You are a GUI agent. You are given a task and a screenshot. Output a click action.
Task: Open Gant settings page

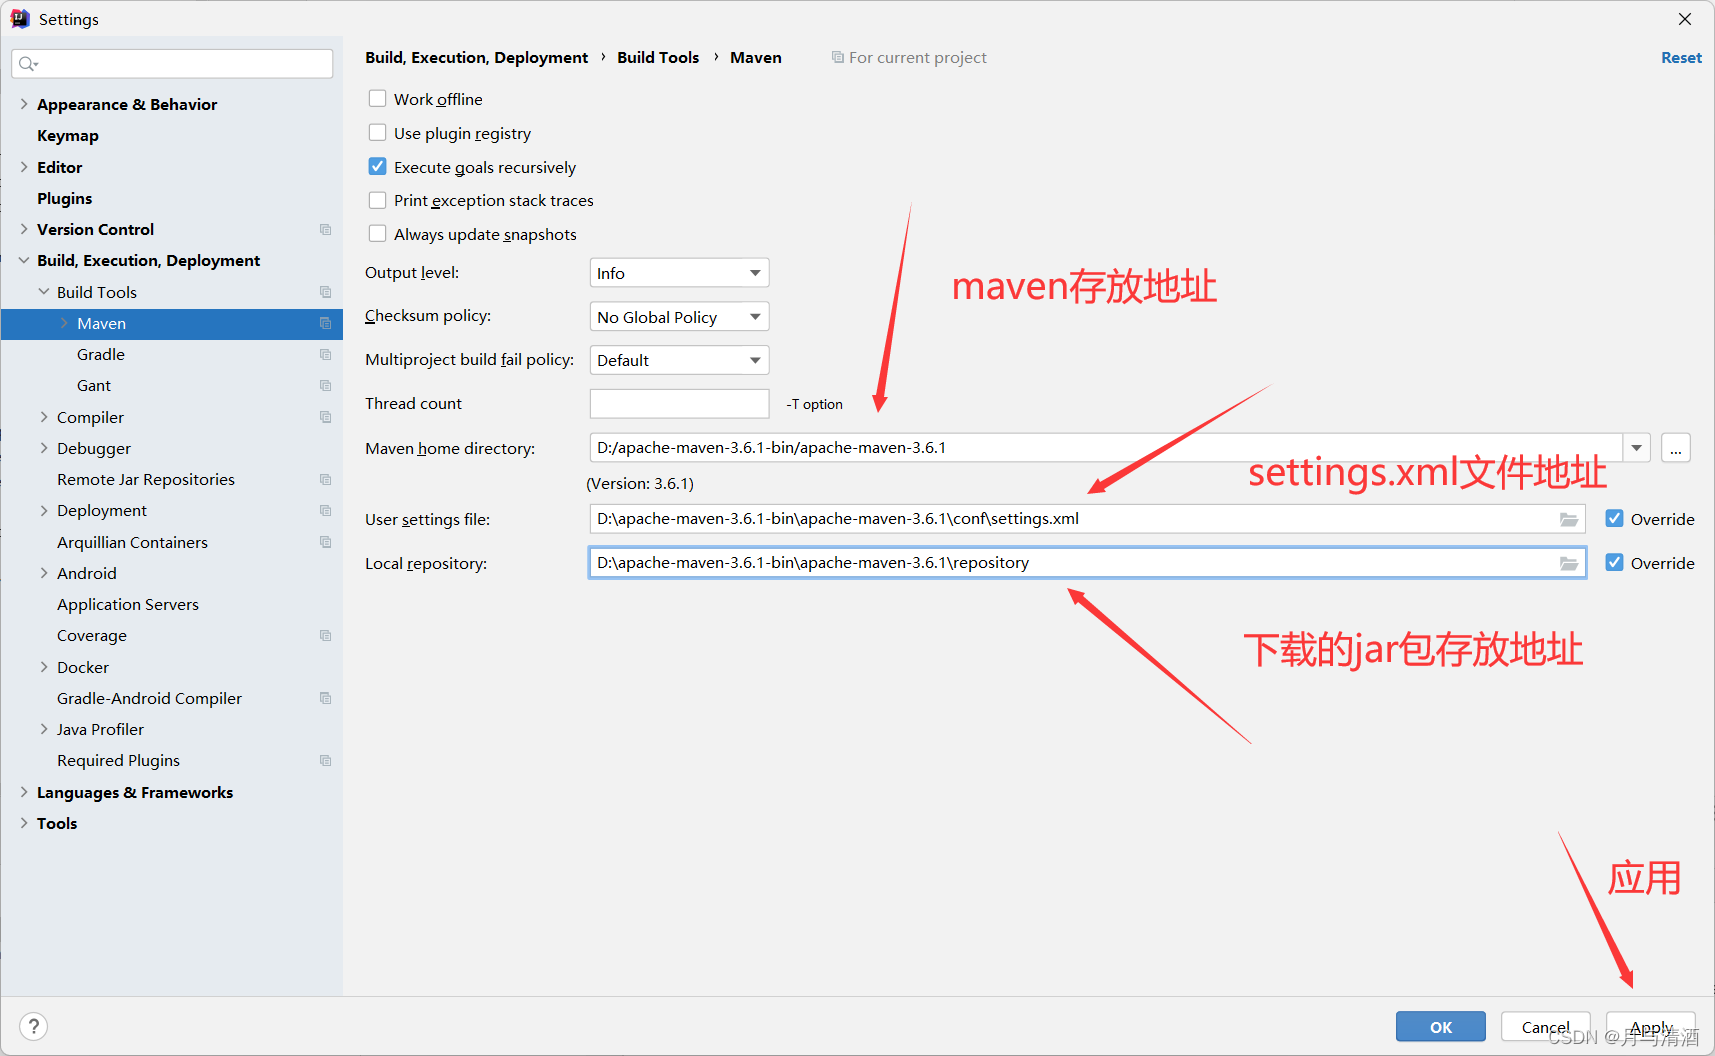(x=94, y=385)
